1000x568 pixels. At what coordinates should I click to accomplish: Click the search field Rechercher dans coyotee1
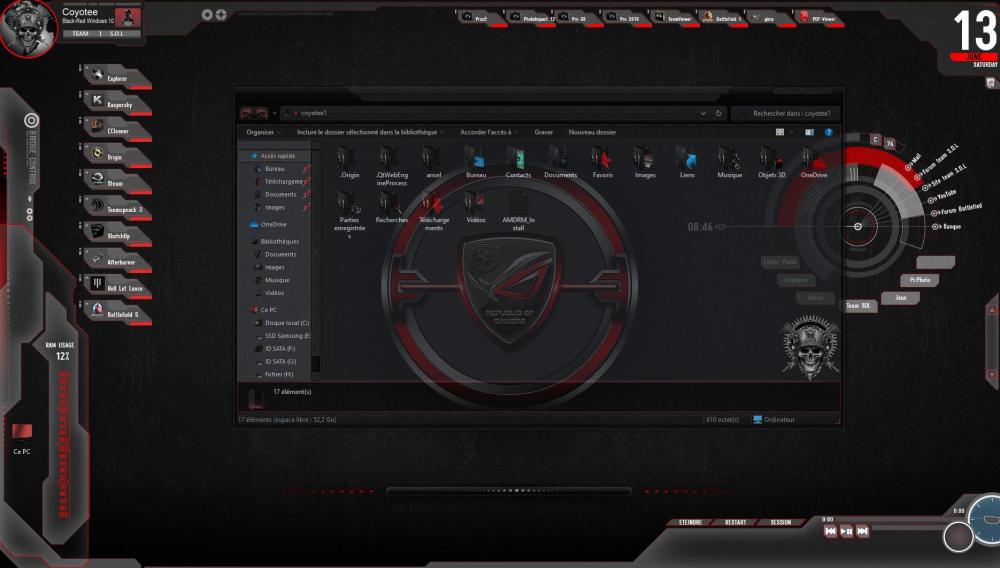[790, 113]
